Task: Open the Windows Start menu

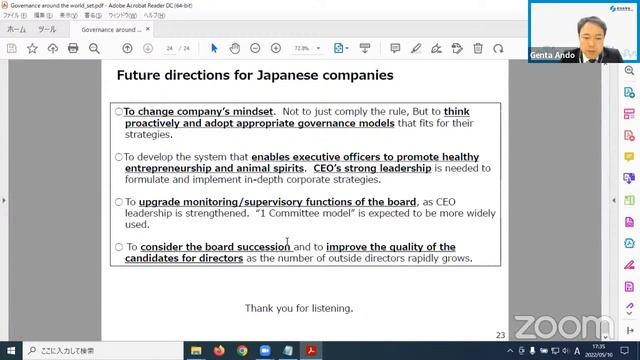Action: tap(11, 351)
